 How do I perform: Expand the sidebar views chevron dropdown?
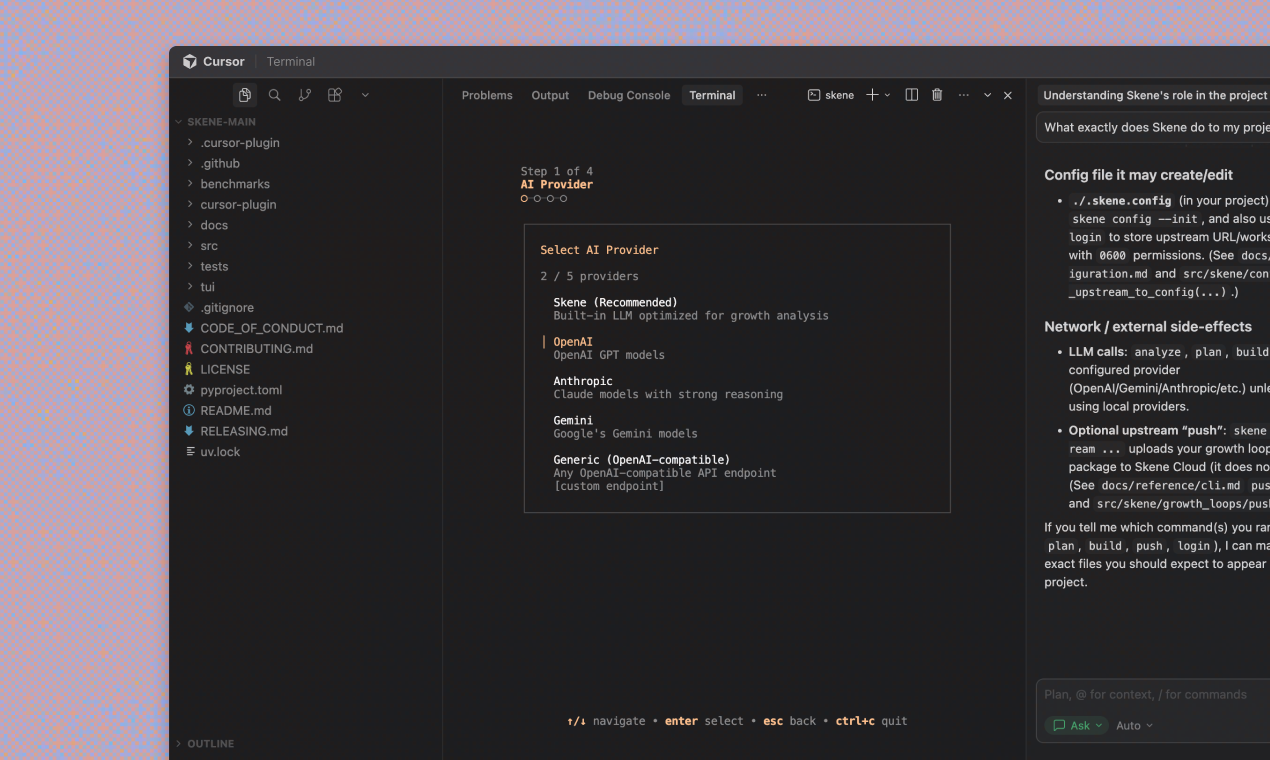click(365, 95)
